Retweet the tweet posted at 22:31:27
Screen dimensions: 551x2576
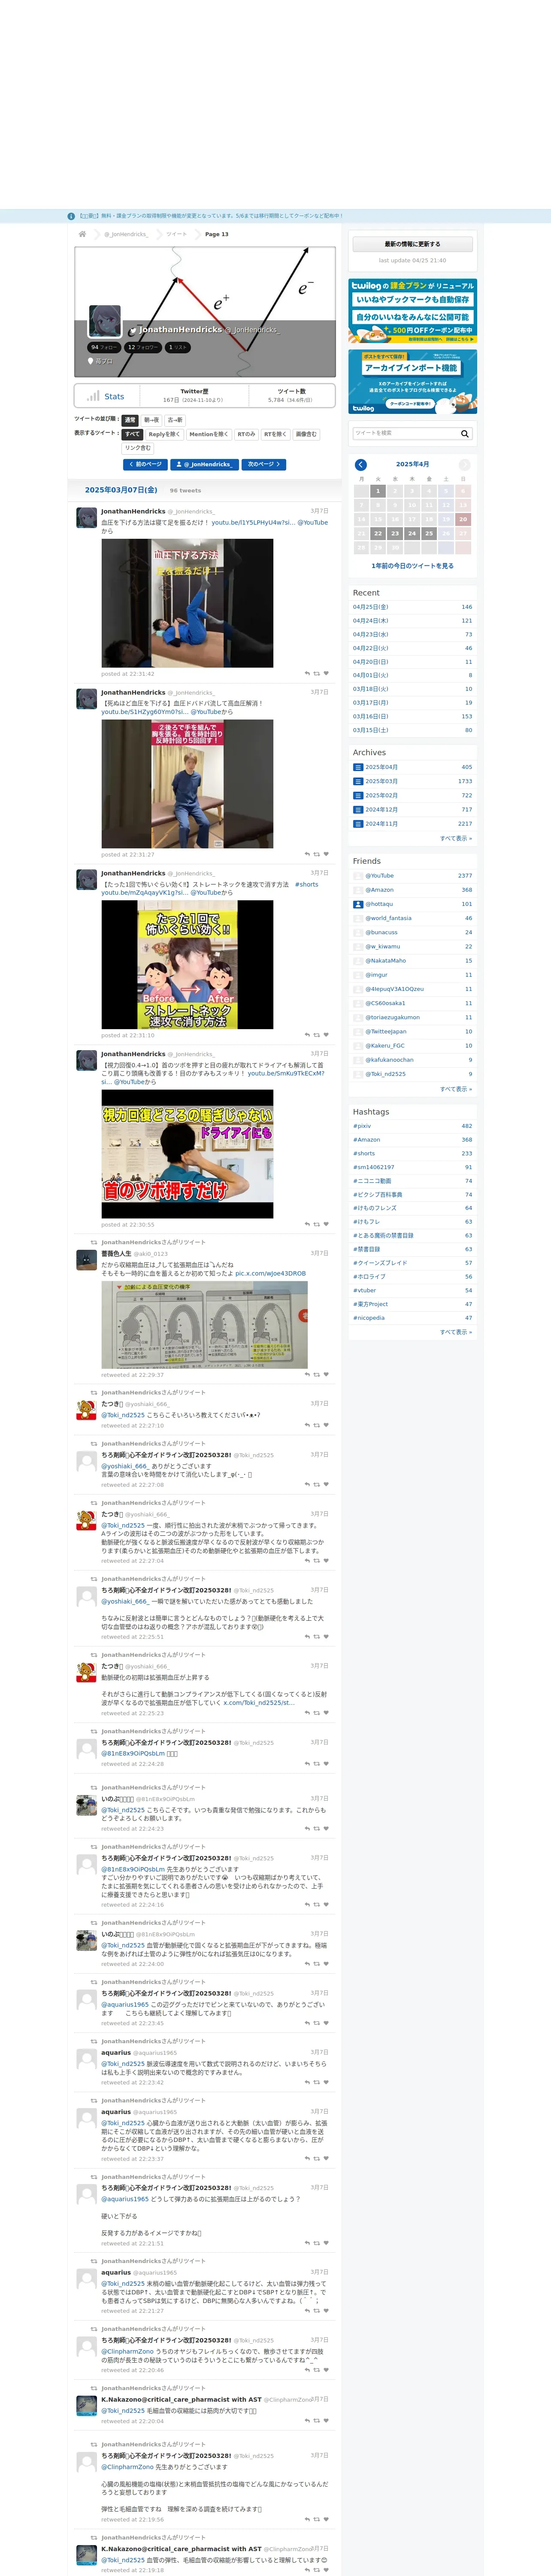(x=317, y=854)
